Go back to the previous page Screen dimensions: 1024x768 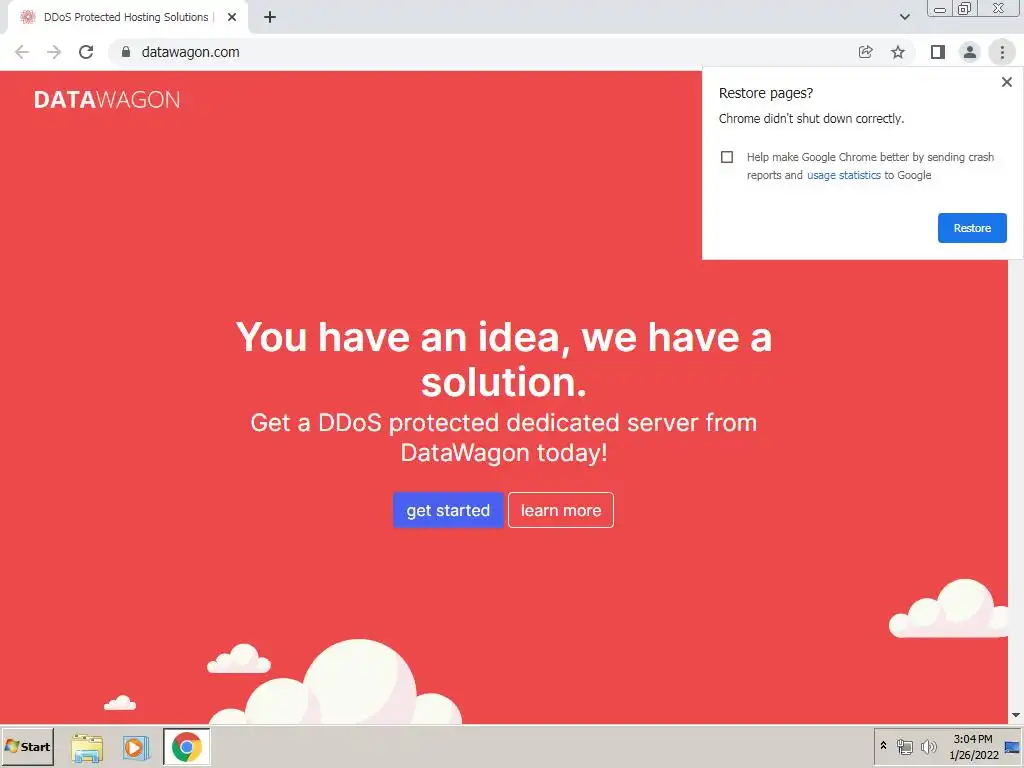click(22, 52)
